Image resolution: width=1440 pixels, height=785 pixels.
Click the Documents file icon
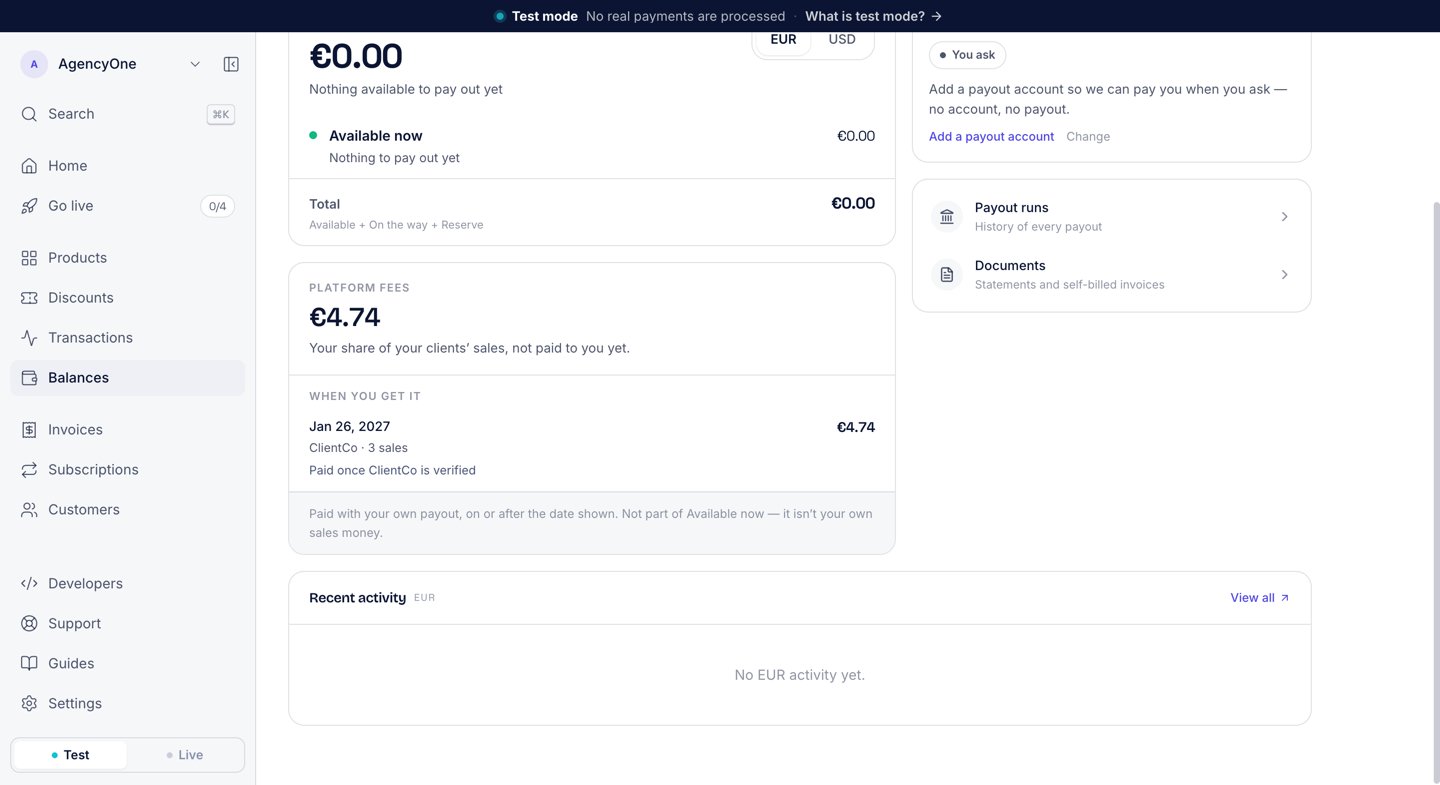tap(947, 274)
